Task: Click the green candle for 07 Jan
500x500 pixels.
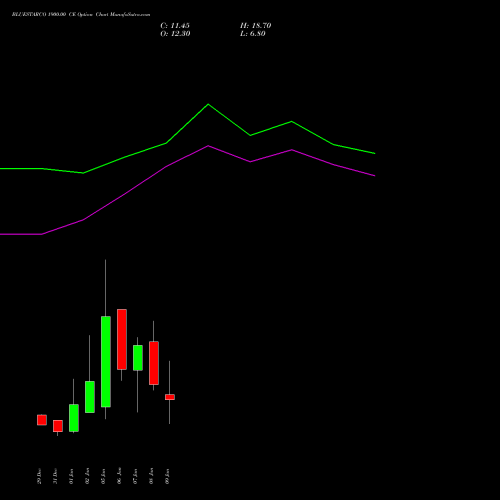Action: coord(138,358)
